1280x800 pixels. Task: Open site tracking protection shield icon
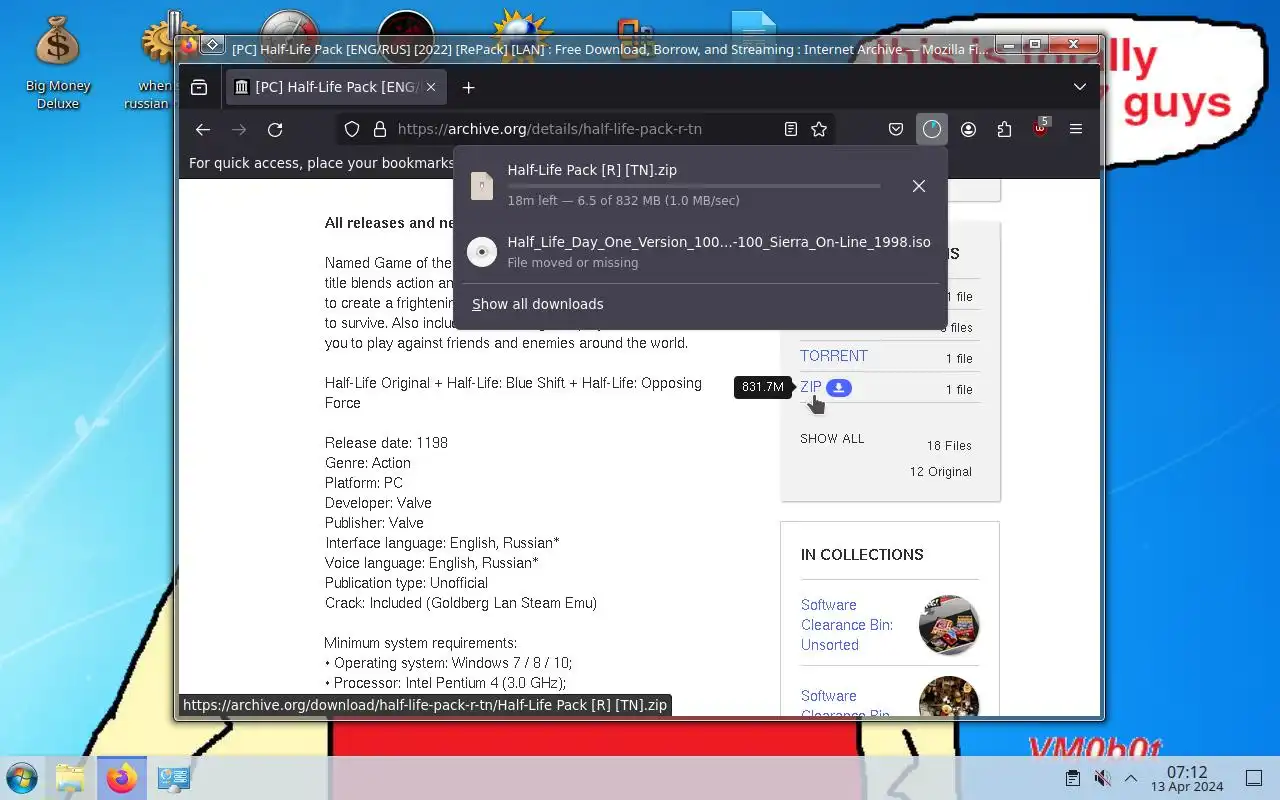(x=352, y=129)
